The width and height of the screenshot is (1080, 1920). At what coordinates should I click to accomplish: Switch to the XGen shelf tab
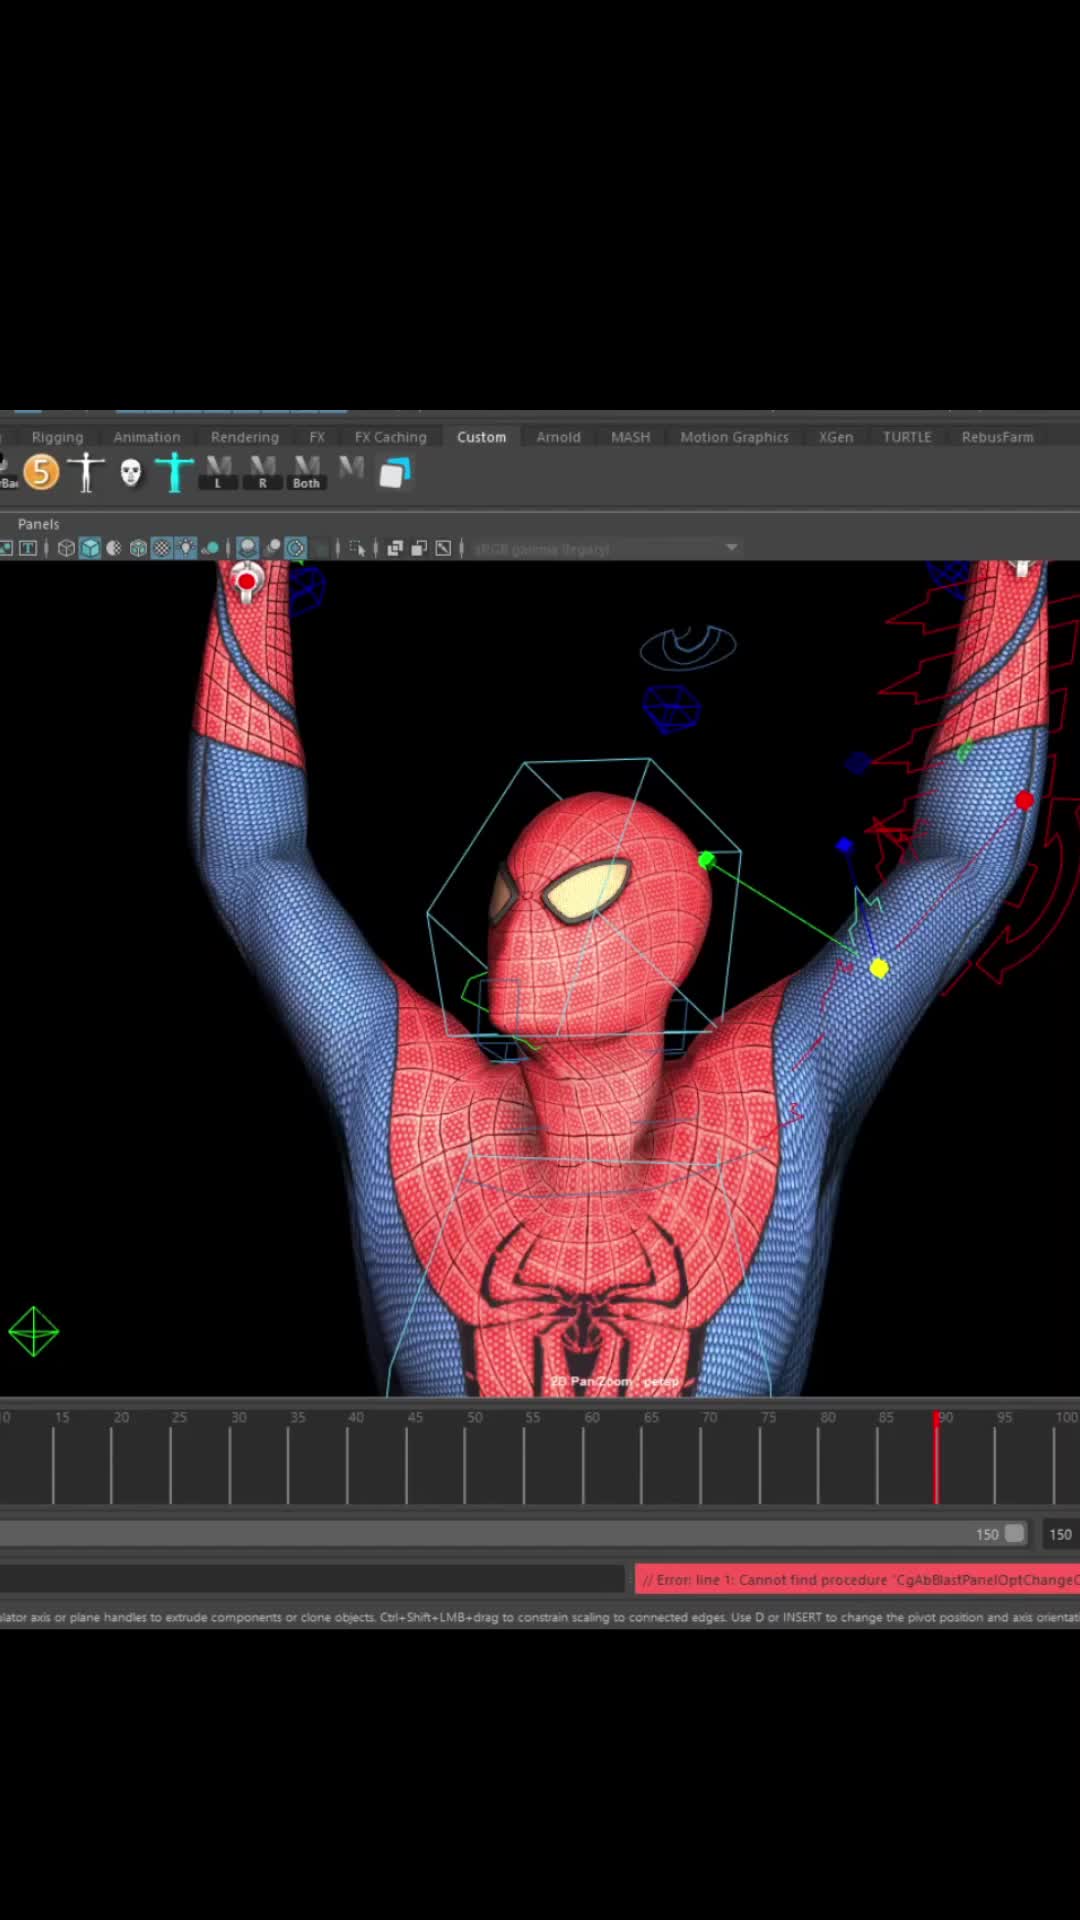pos(836,437)
